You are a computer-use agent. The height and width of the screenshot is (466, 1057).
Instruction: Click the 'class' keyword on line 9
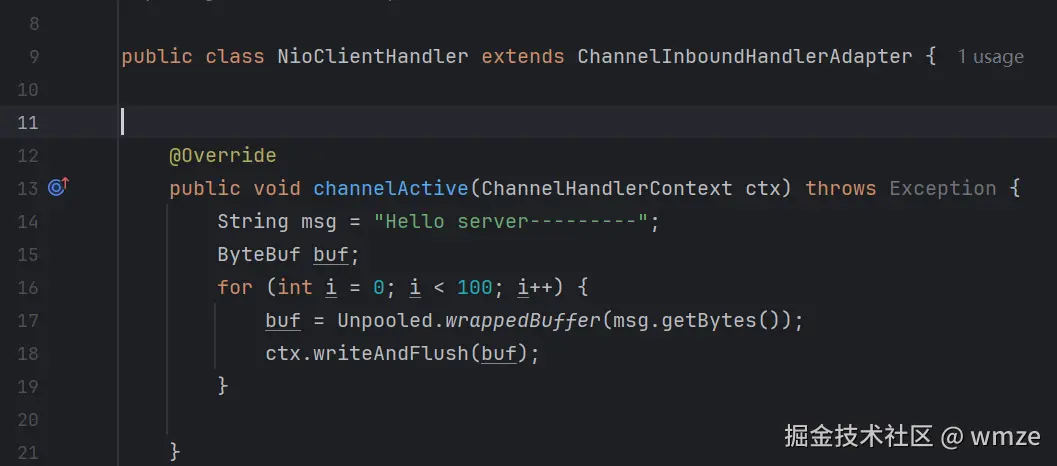235,57
